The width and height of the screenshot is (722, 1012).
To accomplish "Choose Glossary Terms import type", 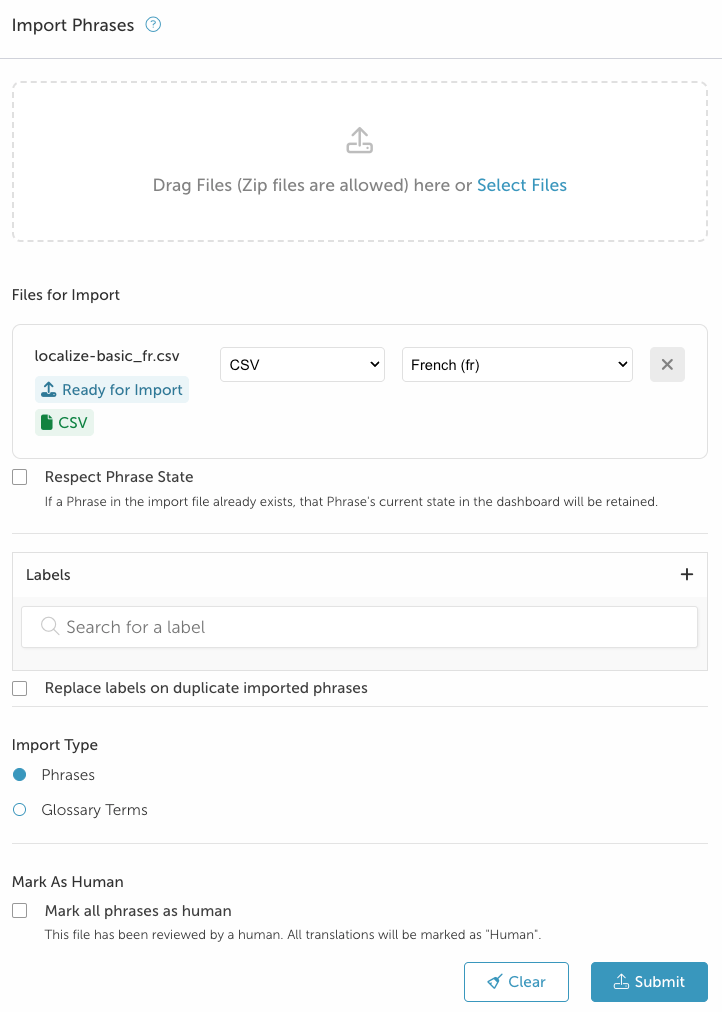I will click(20, 810).
